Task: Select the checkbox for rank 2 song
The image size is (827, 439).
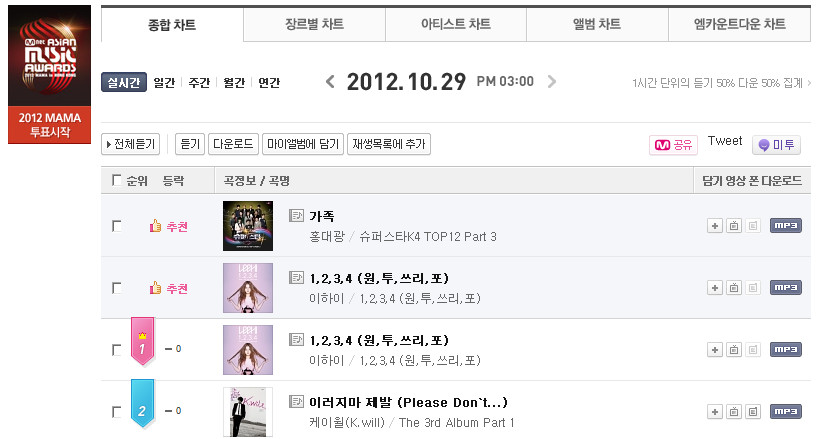Action: (x=117, y=412)
